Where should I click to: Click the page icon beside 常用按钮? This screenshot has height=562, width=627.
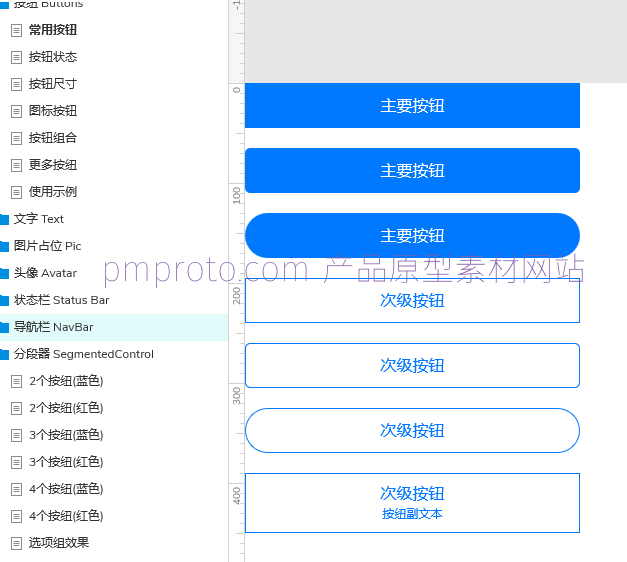(16, 30)
